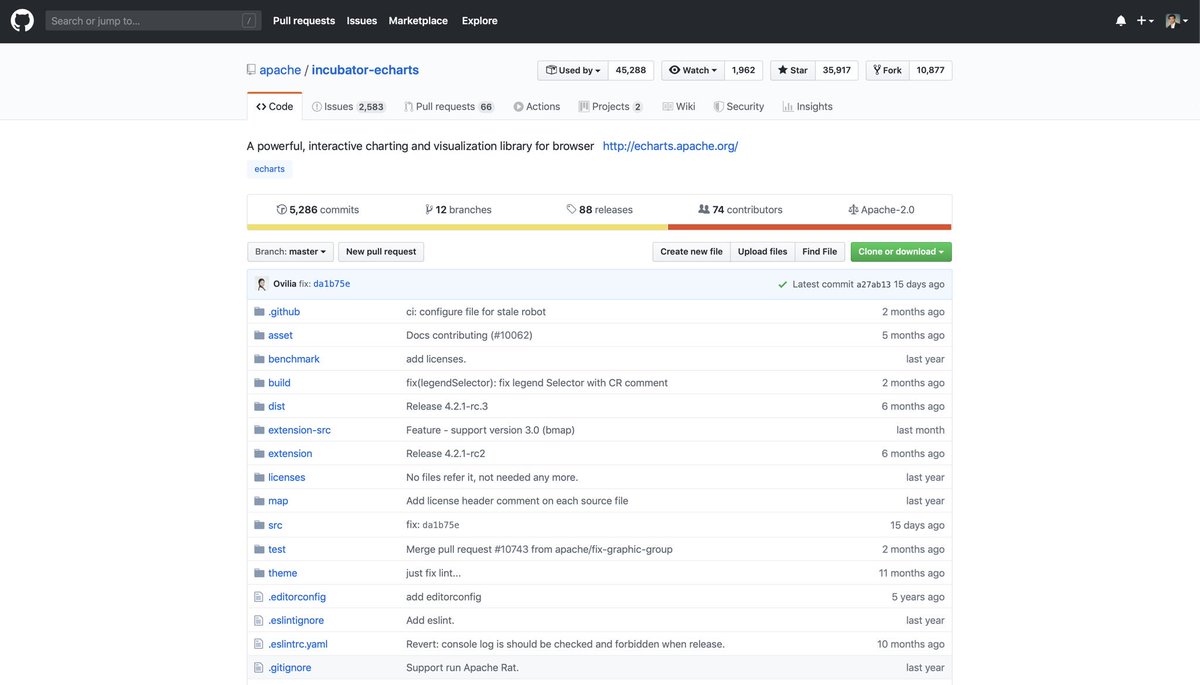Screen dimensions: 1200x685
Task: Open the plus create-new menu
Action: (1145, 21)
